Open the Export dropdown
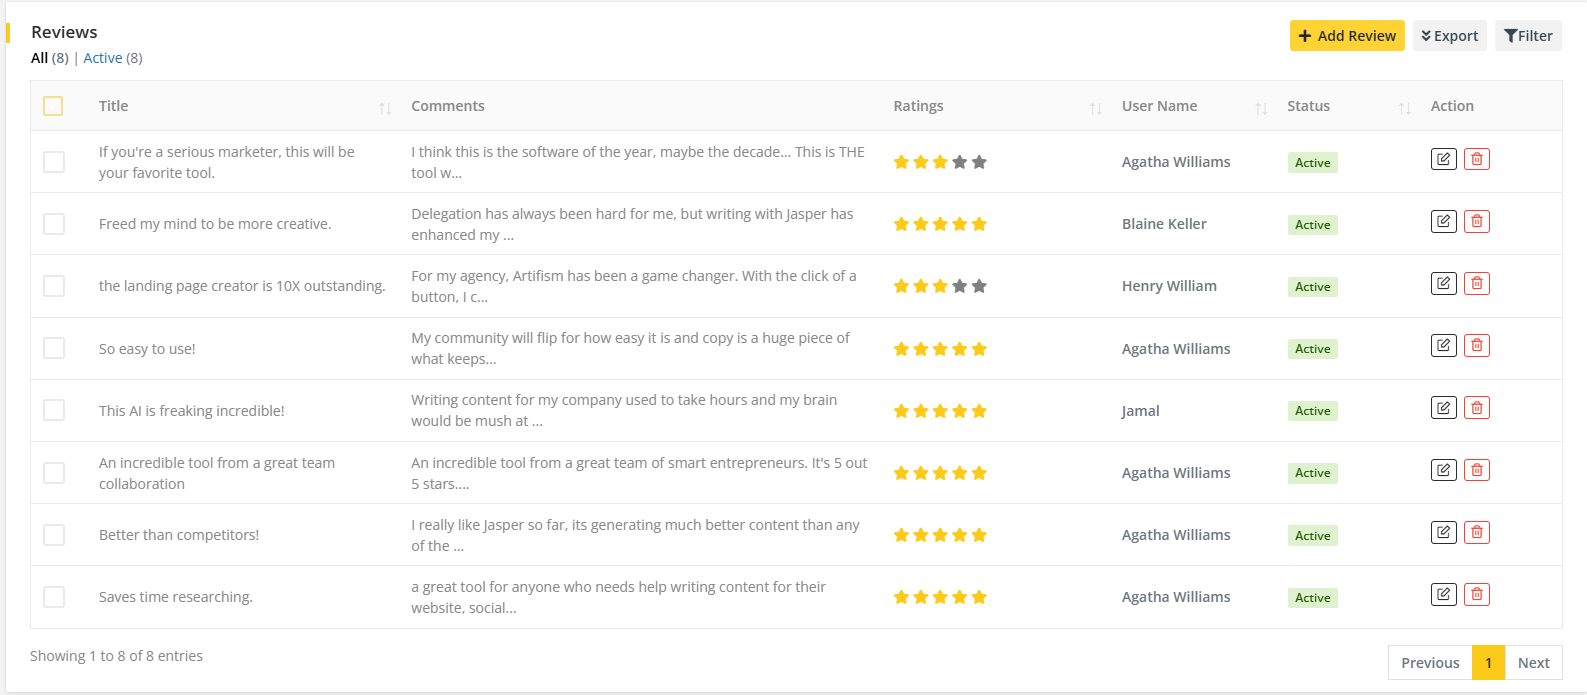Screen dimensions: 1587x695 click(x=1449, y=36)
